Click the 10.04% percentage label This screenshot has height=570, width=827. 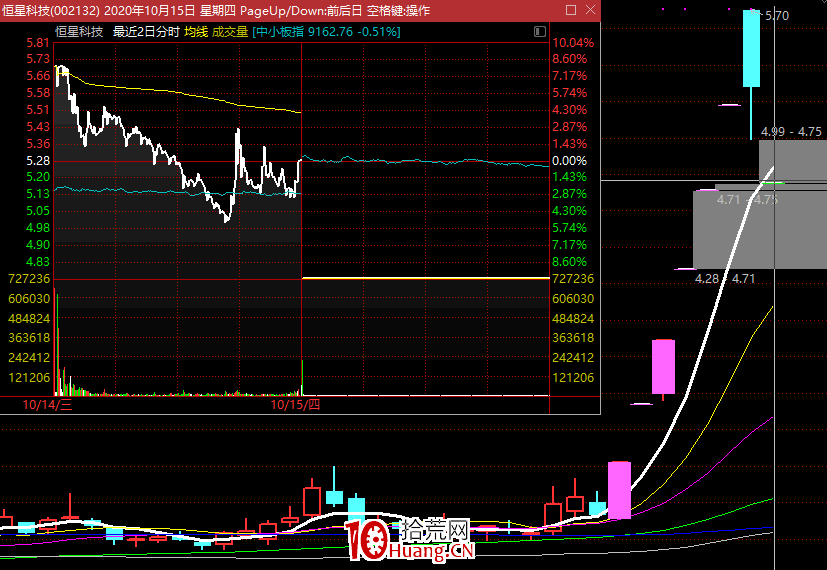(x=573, y=43)
